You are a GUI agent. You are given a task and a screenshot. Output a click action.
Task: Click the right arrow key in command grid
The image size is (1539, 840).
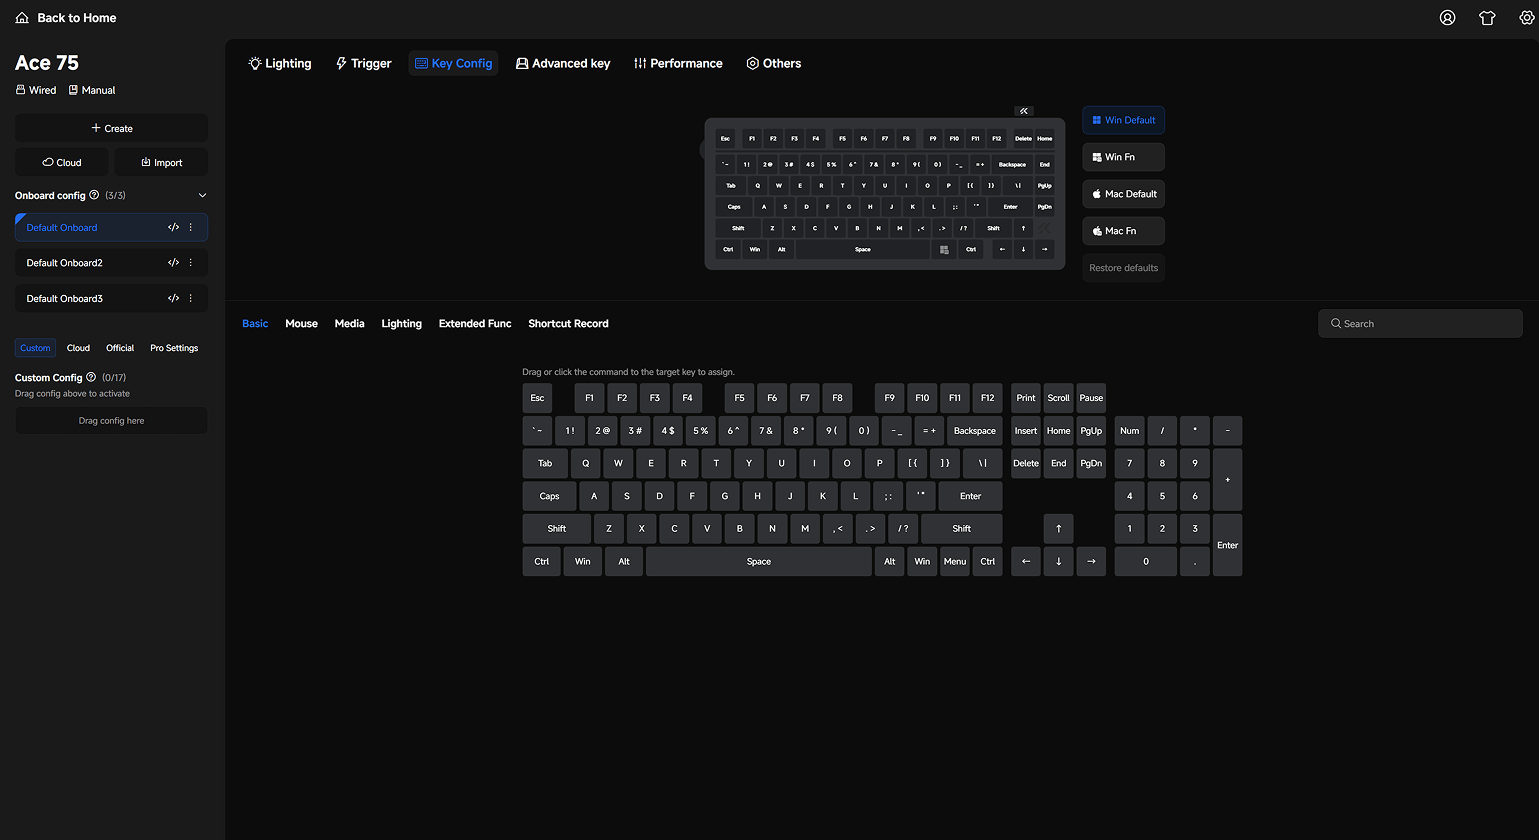pos(1091,561)
